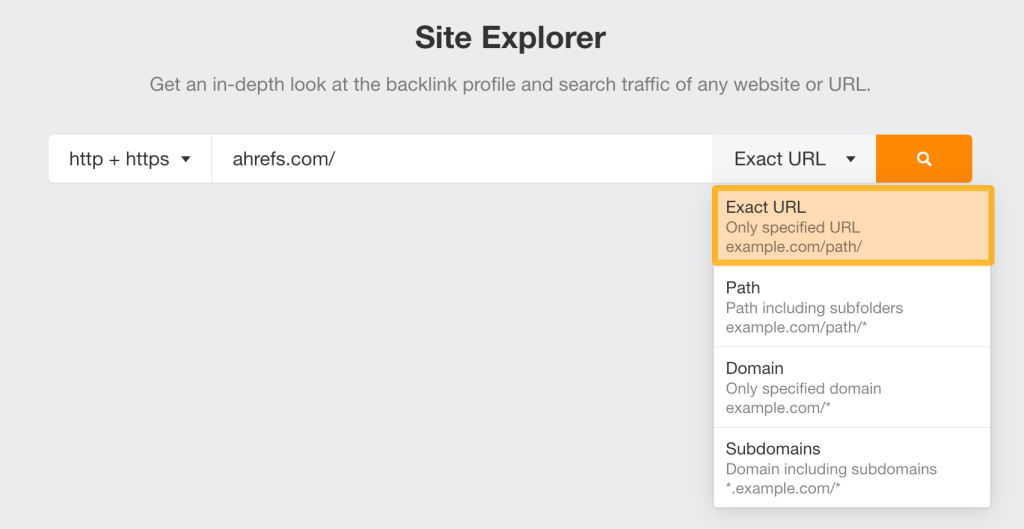Image resolution: width=1024 pixels, height=529 pixels.
Task: Select the Path mode option
Action: (852, 307)
